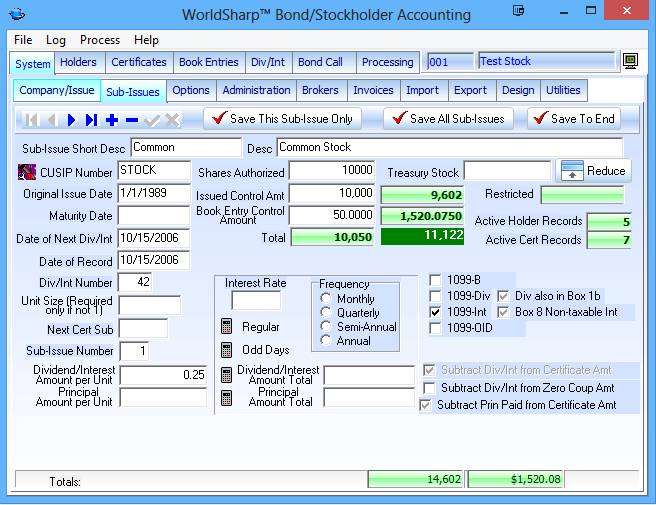
Task: Switch to the Certificates tab
Action: coord(139,62)
